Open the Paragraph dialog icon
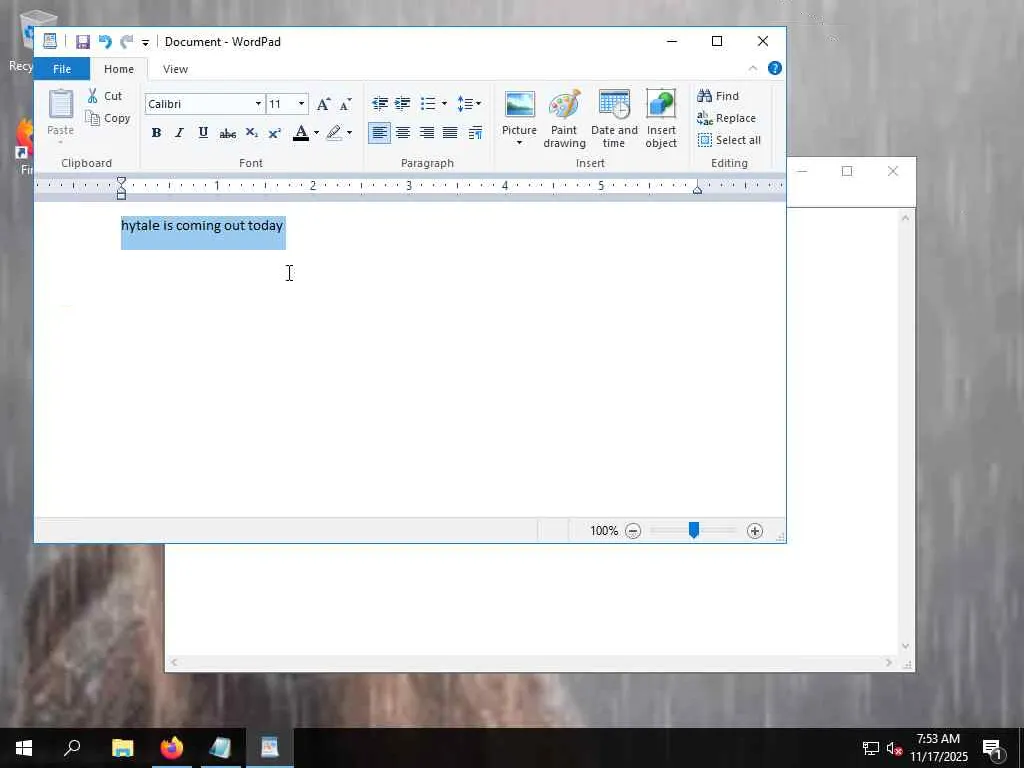Screen dimensions: 1024x768 475,133
